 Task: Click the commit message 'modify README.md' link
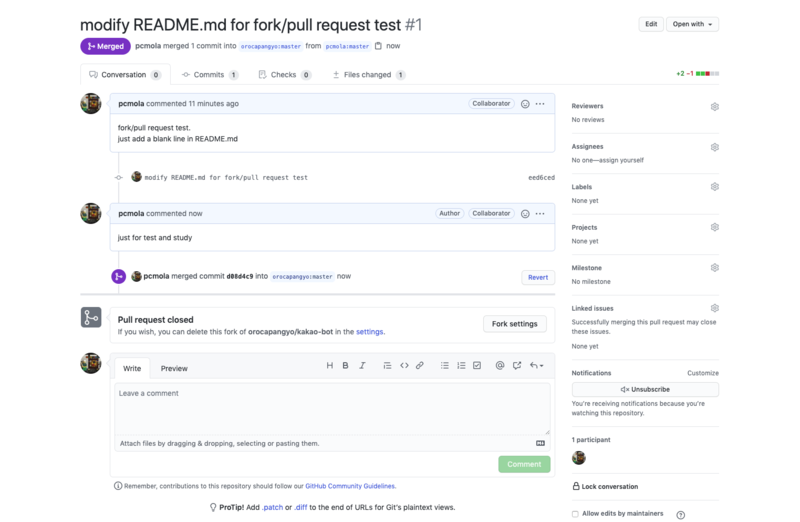pyautogui.click(x=226, y=178)
